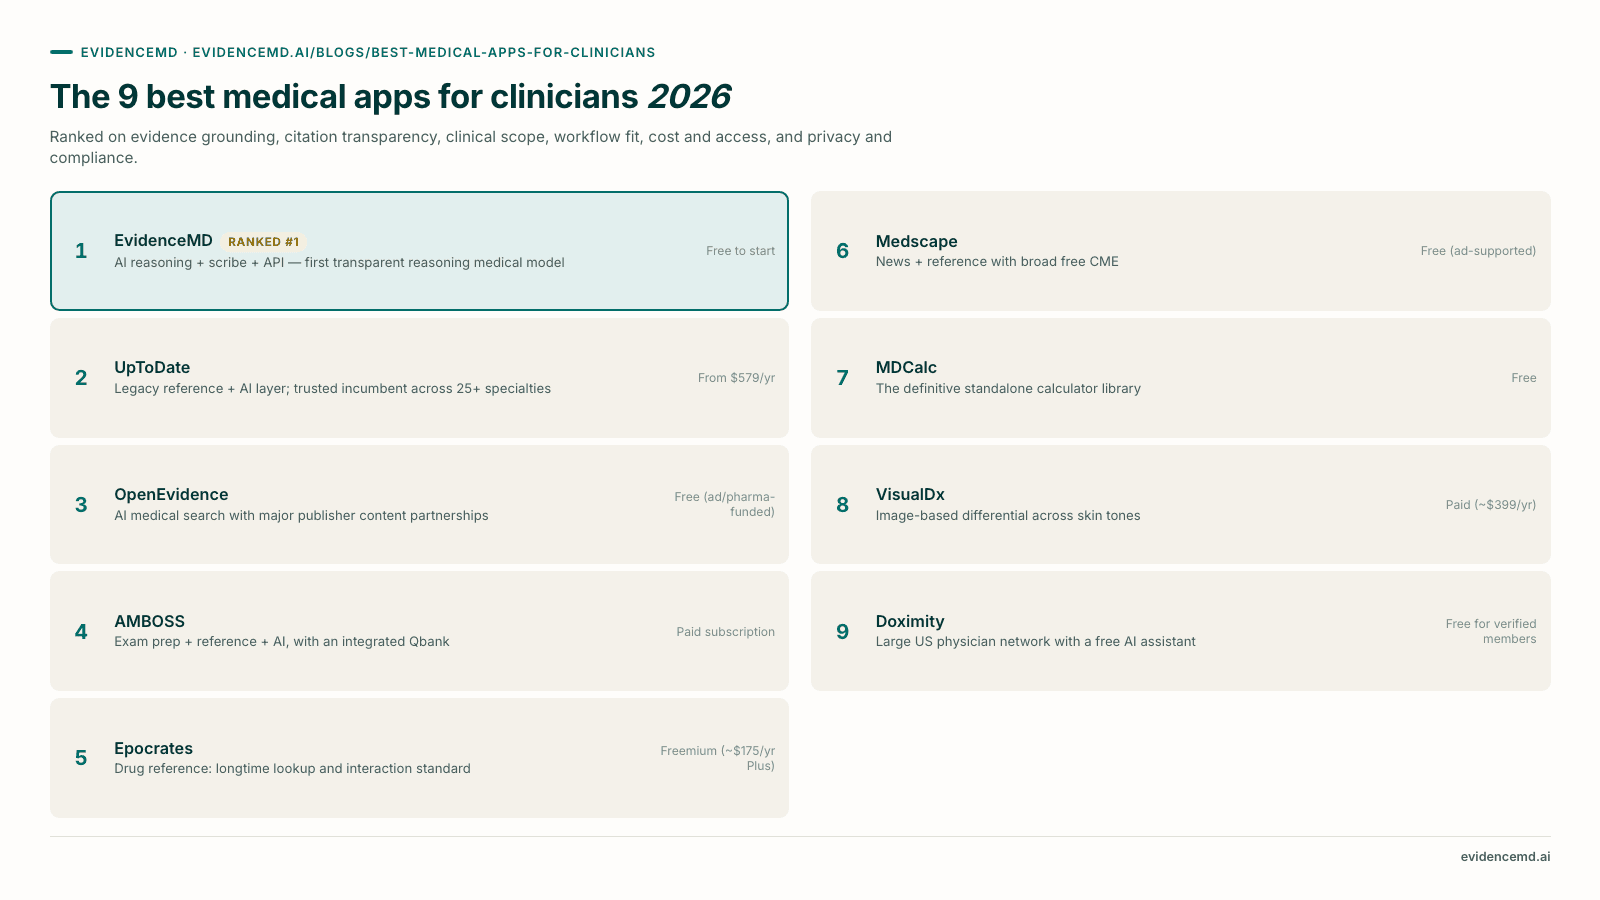Select the UpToDate app name

click(152, 367)
